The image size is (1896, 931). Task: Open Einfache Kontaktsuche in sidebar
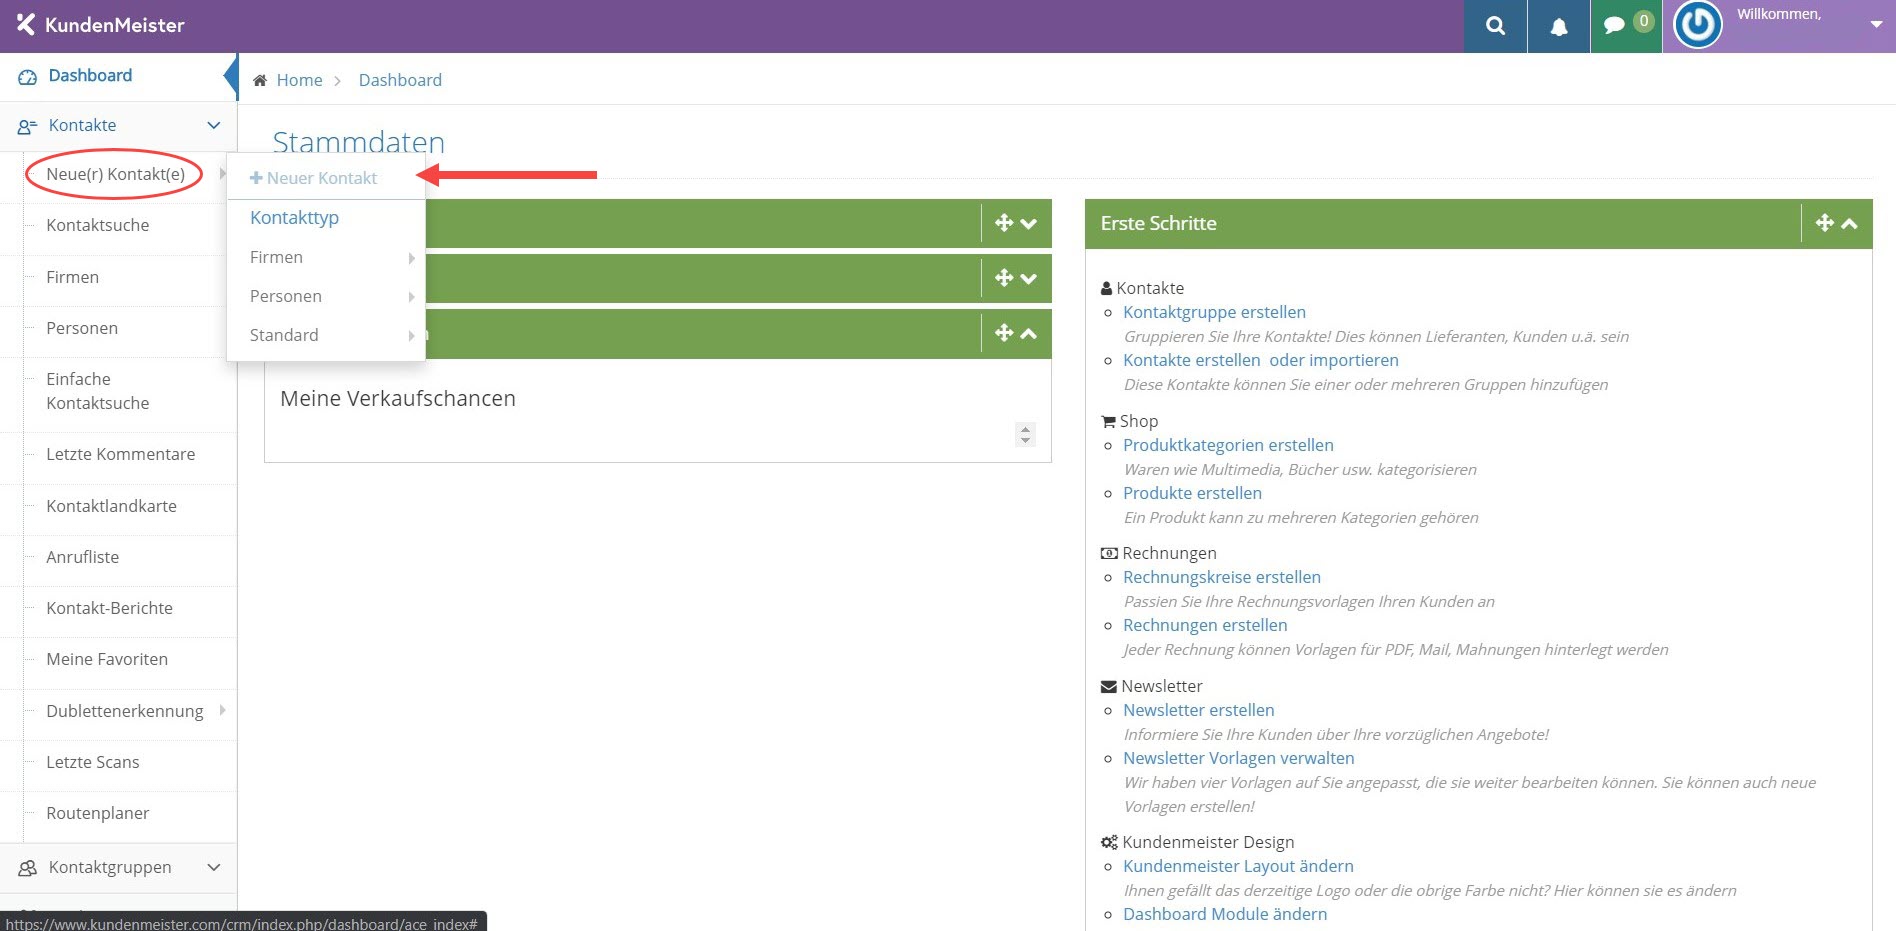point(97,391)
